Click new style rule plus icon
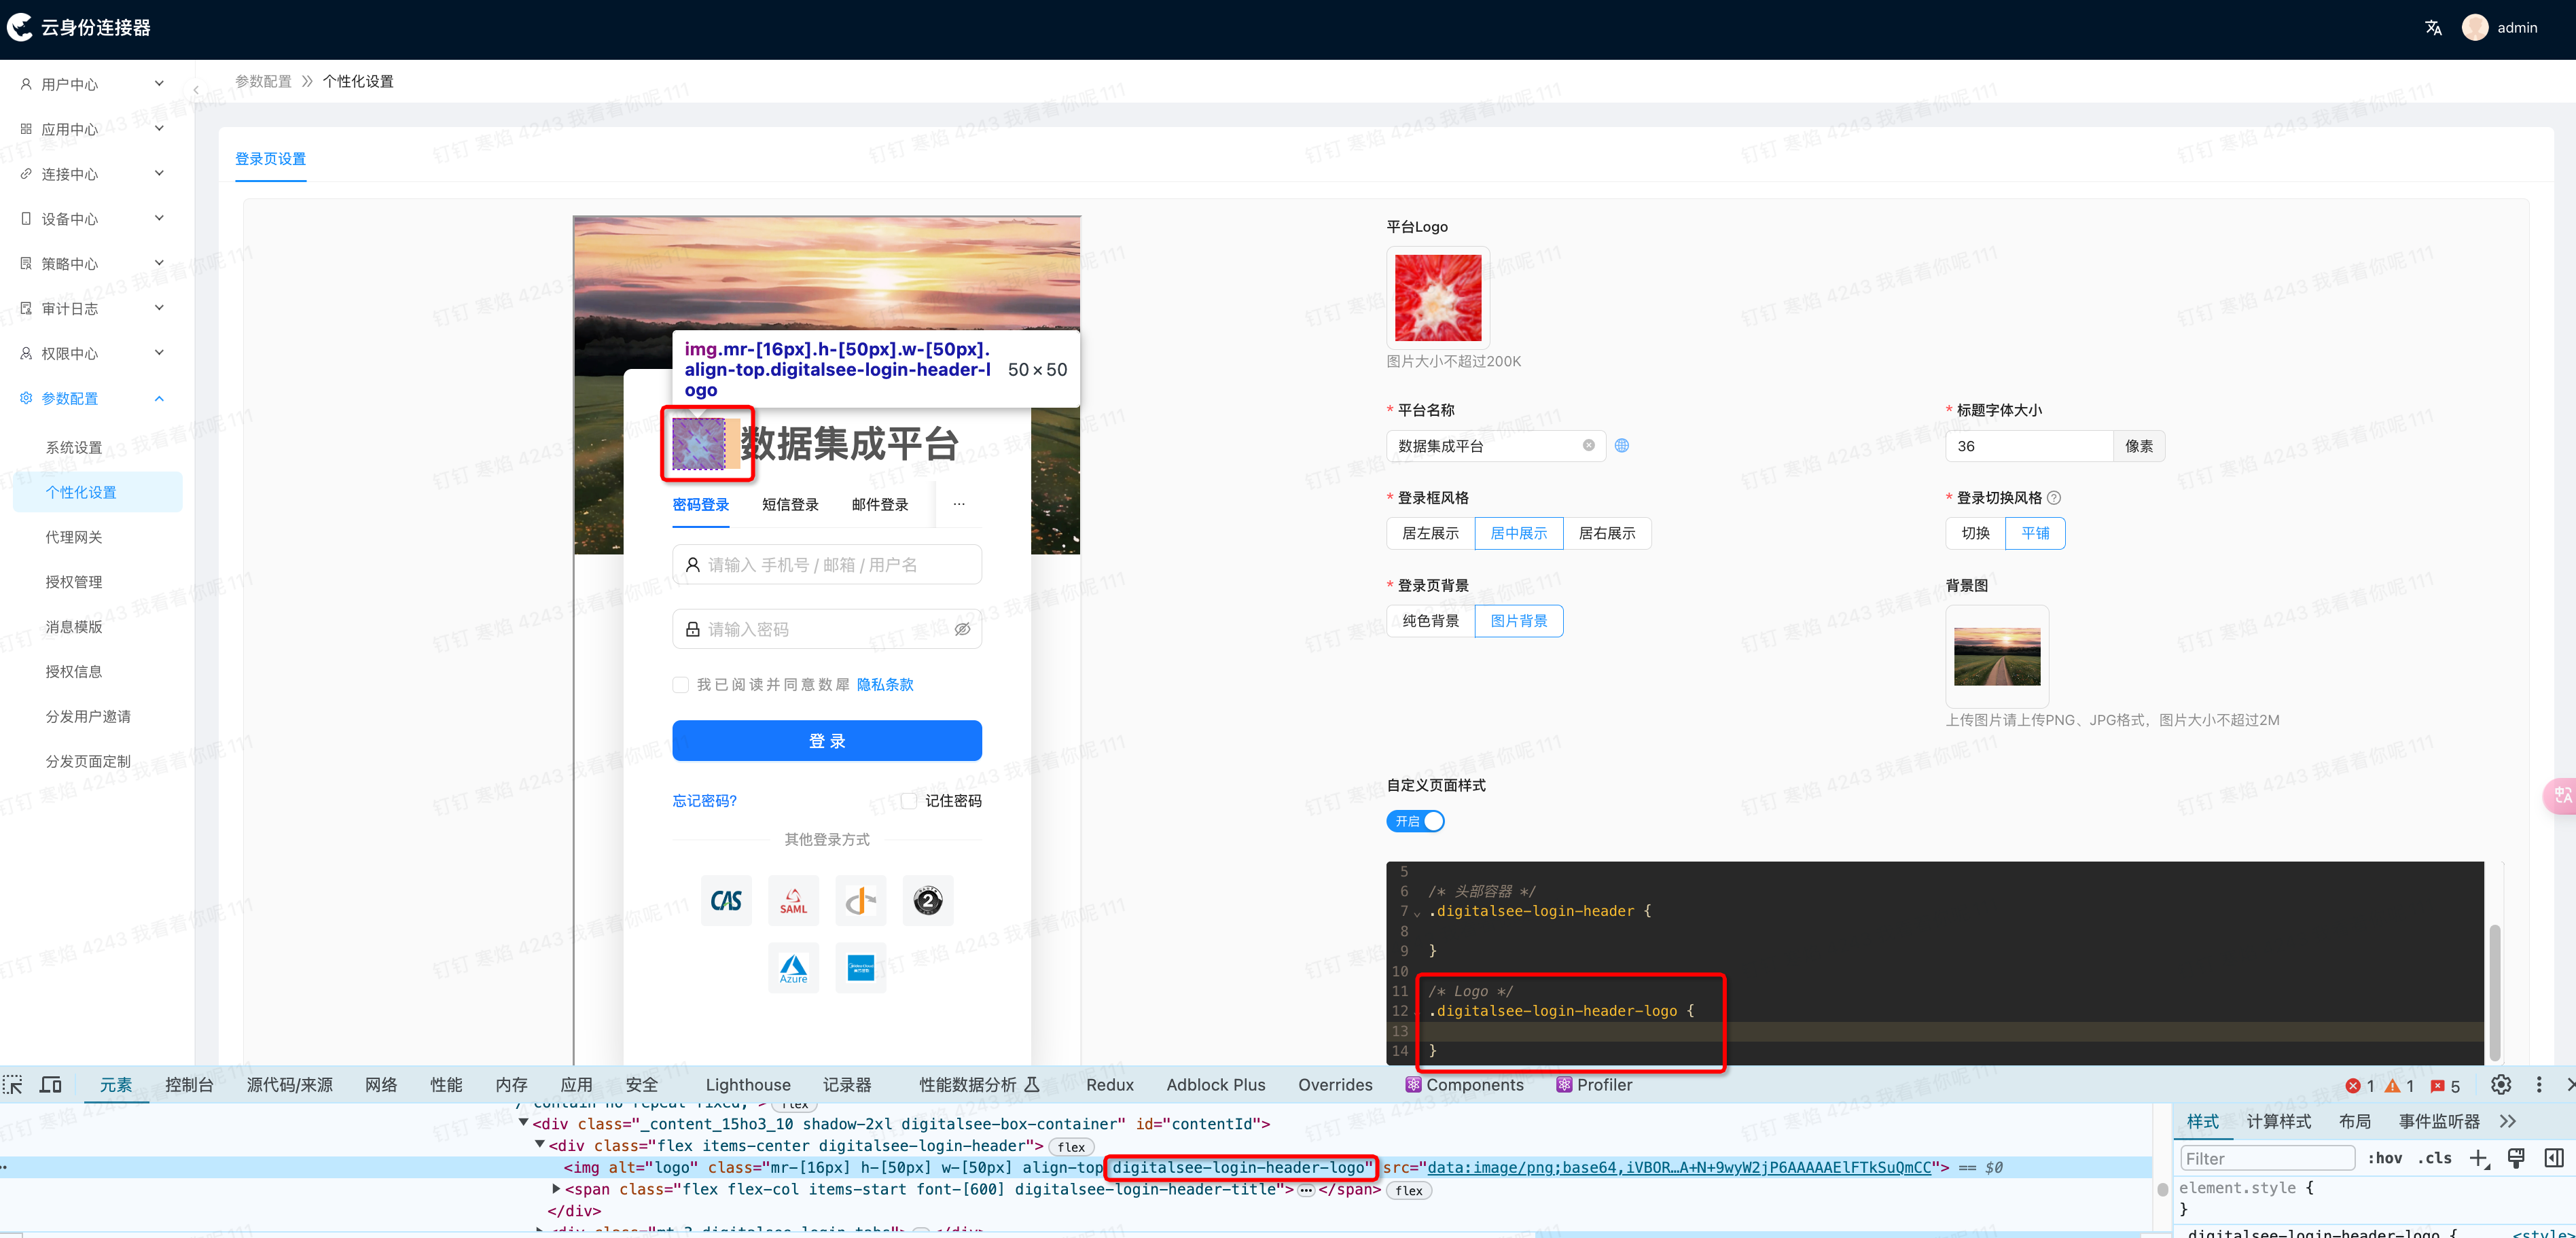2576x1238 pixels. coord(2479,1158)
